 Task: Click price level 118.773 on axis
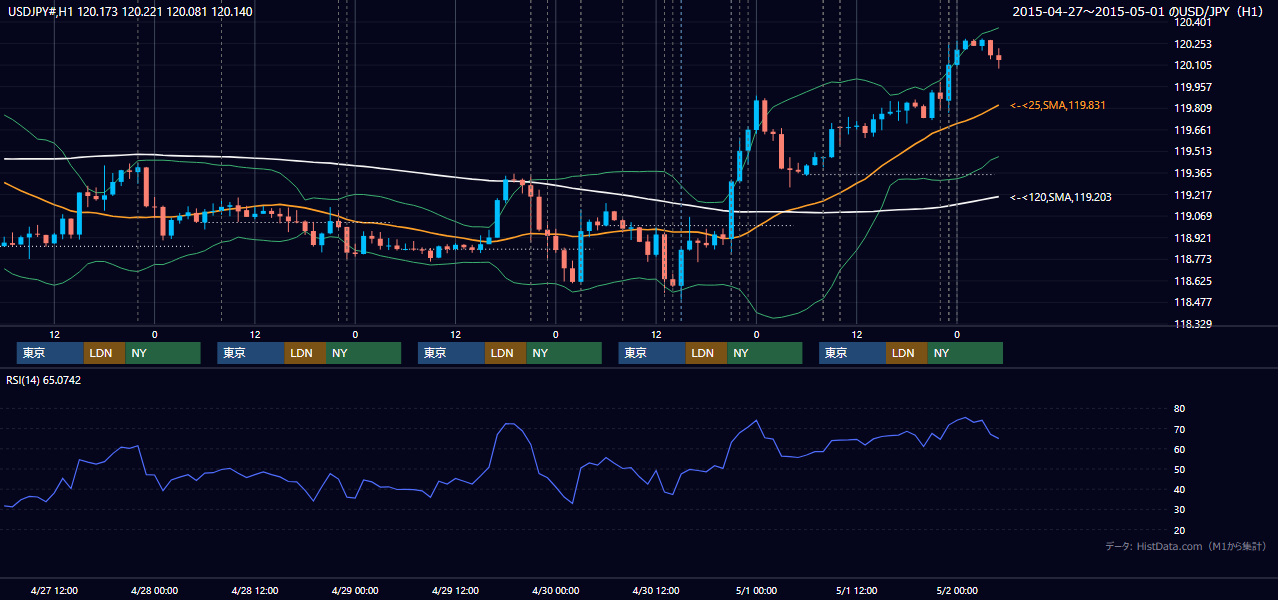pyautogui.click(x=1193, y=259)
